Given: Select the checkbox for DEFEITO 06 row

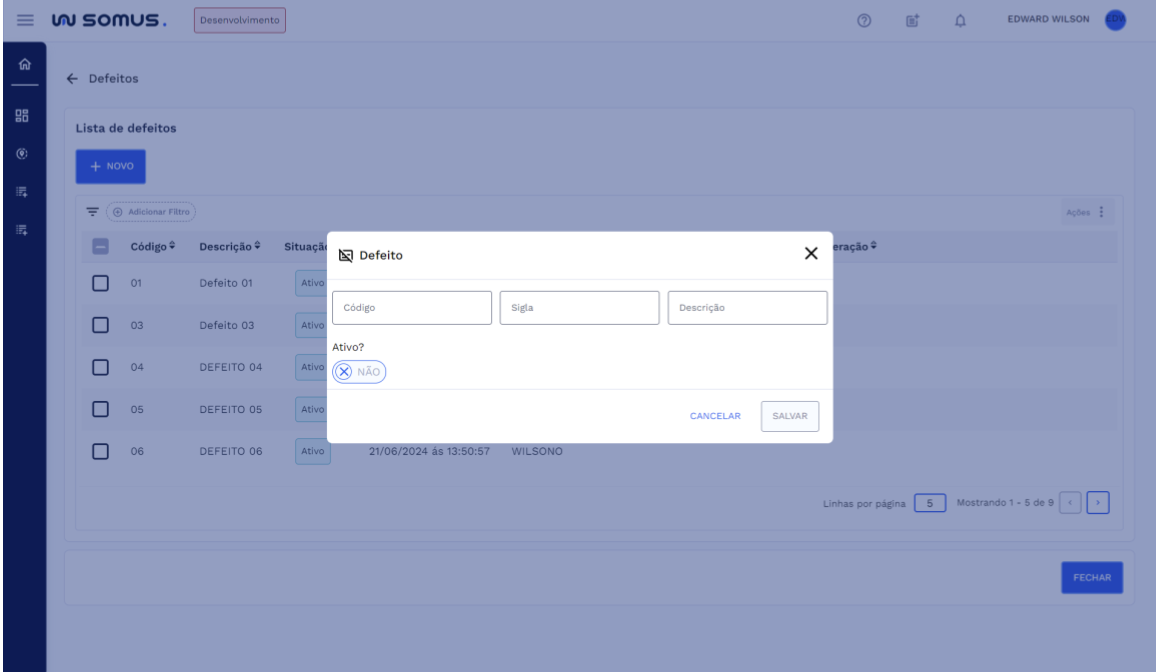Looking at the screenshot, I should pos(100,451).
